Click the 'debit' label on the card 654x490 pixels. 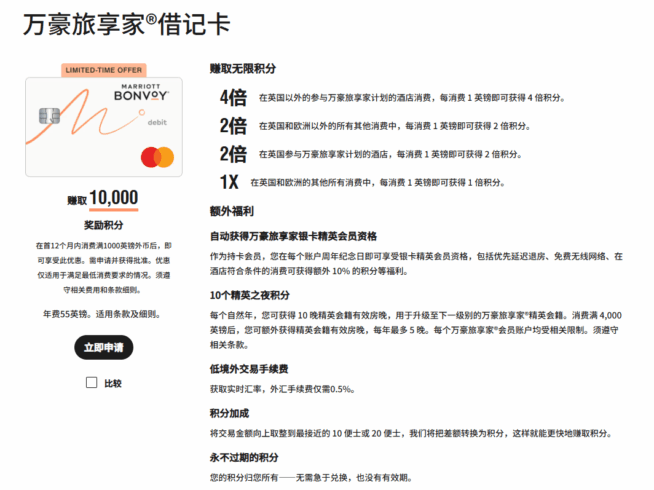(157, 120)
